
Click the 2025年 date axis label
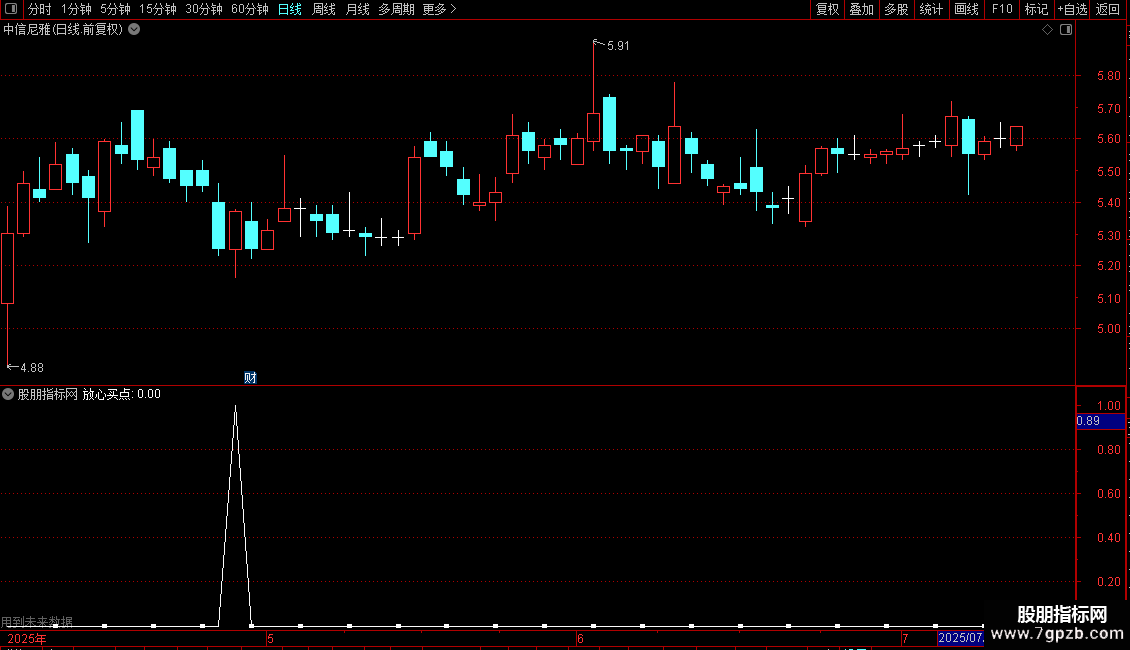[x=27, y=639]
